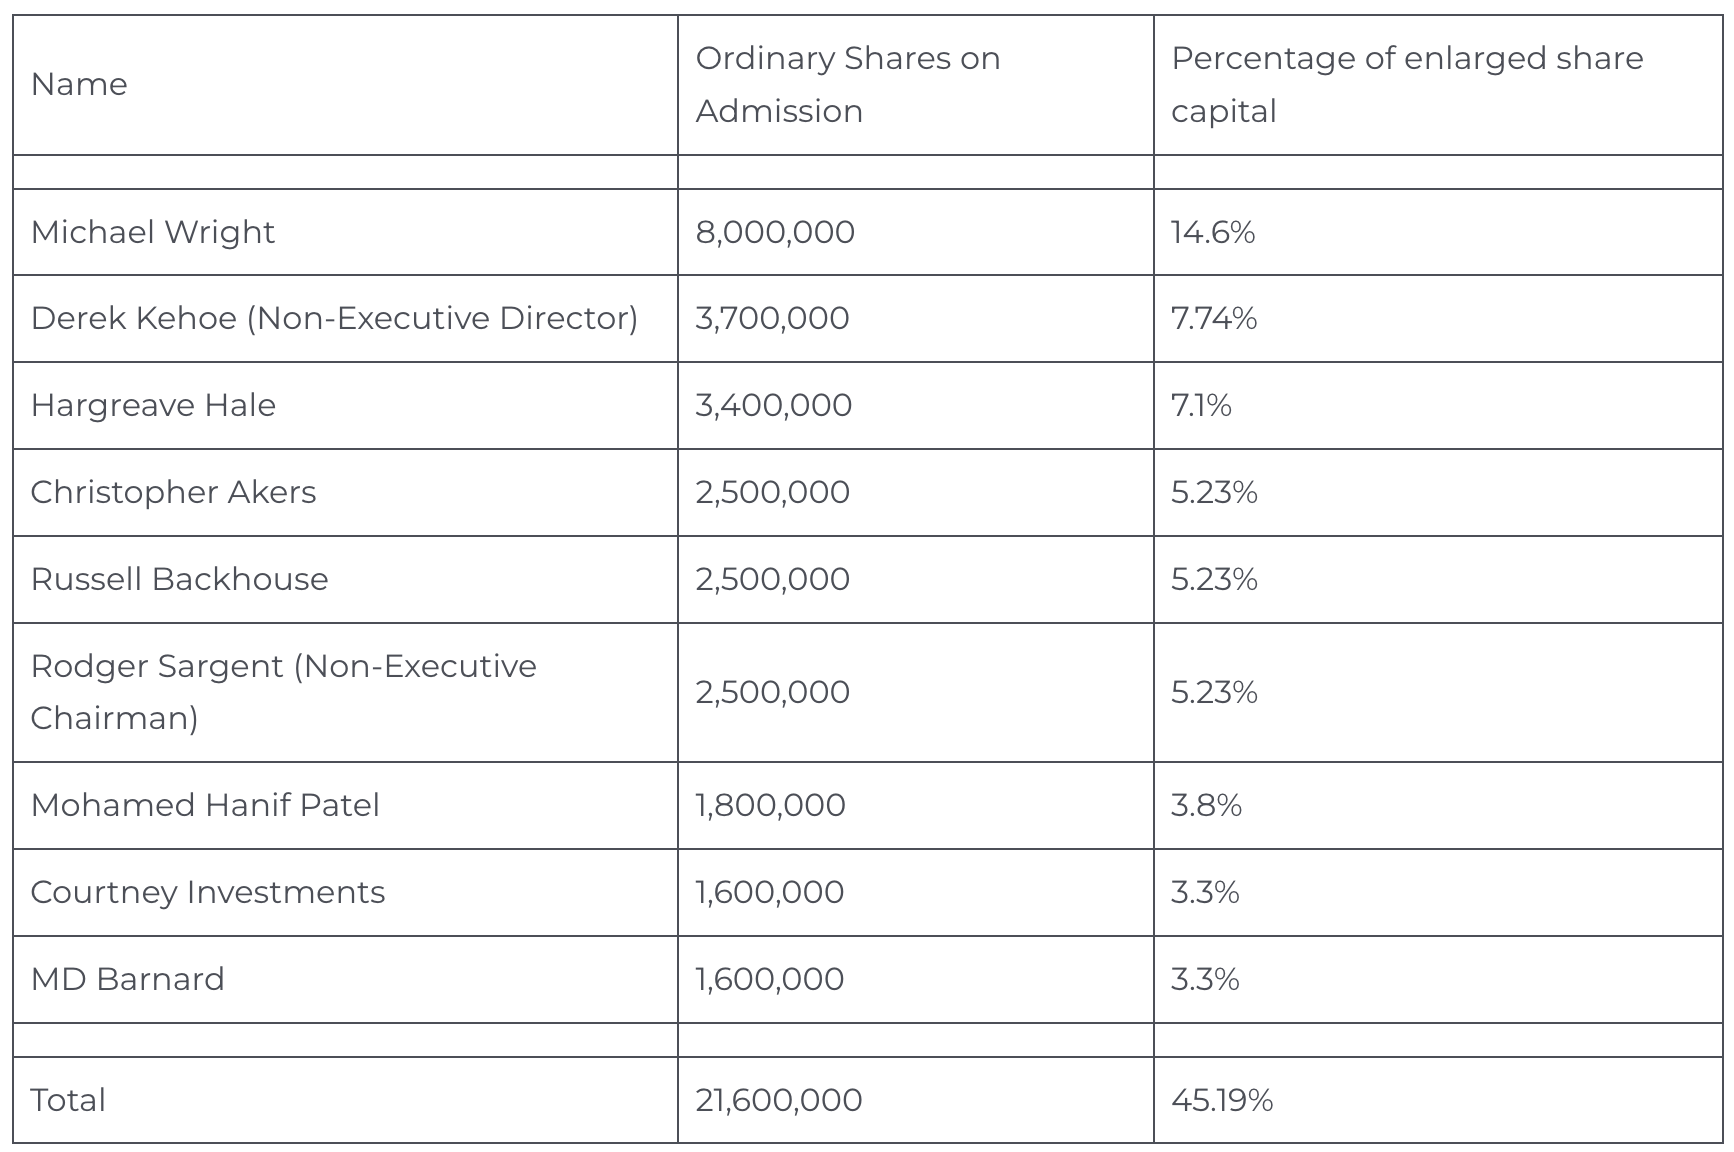Click the Percentage of enlarged share capital header

(x=1406, y=85)
